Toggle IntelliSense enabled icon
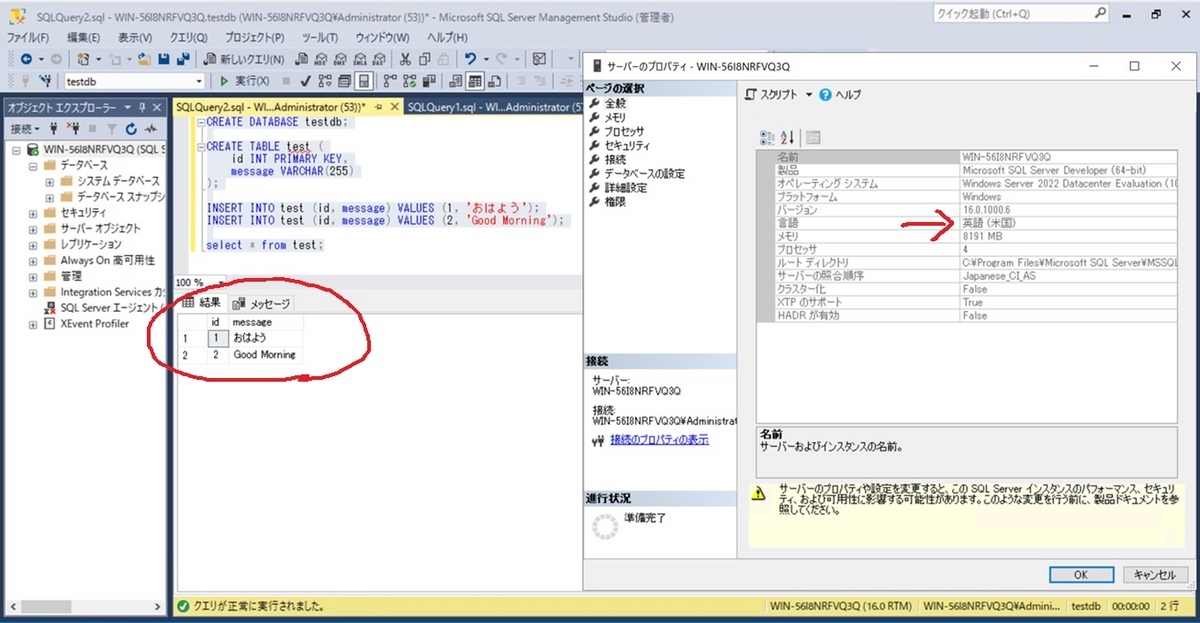This screenshot has height=623, width=1200. pos(364,81)
